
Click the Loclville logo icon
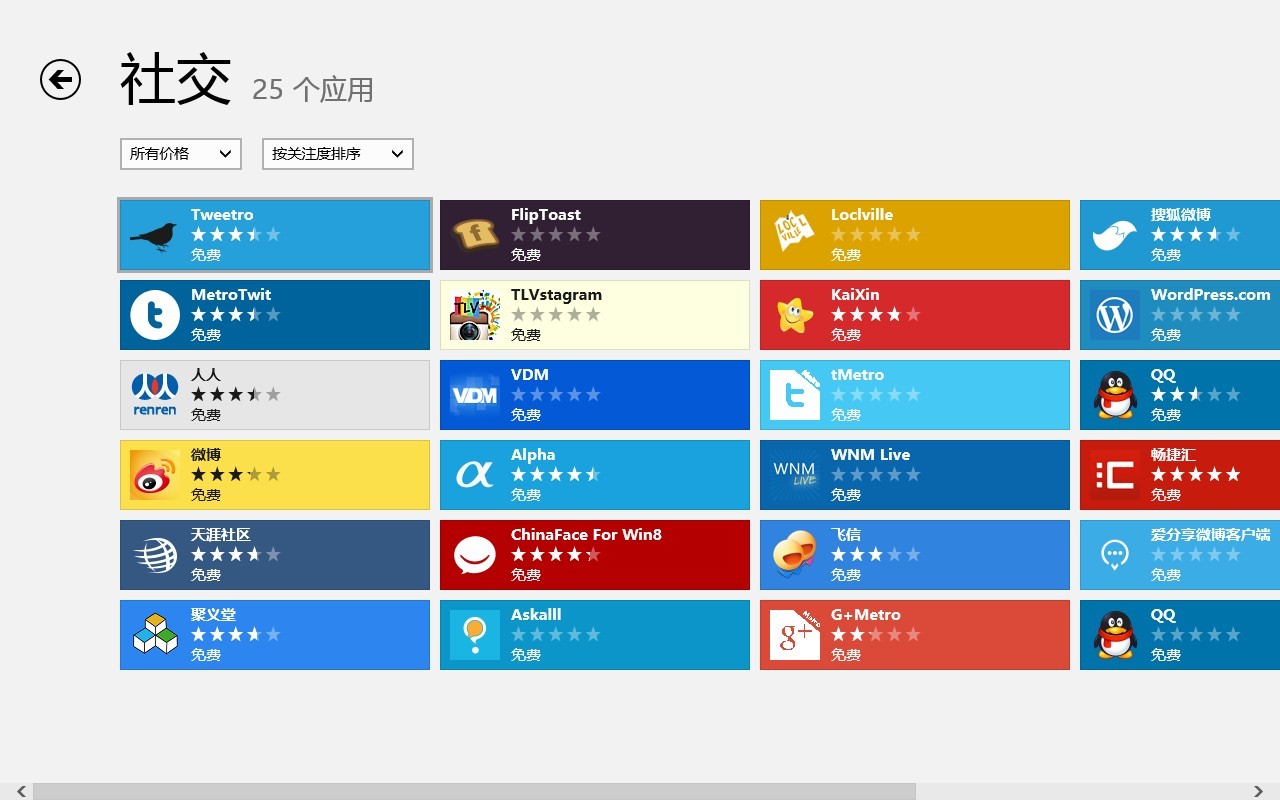pos(795,232)
